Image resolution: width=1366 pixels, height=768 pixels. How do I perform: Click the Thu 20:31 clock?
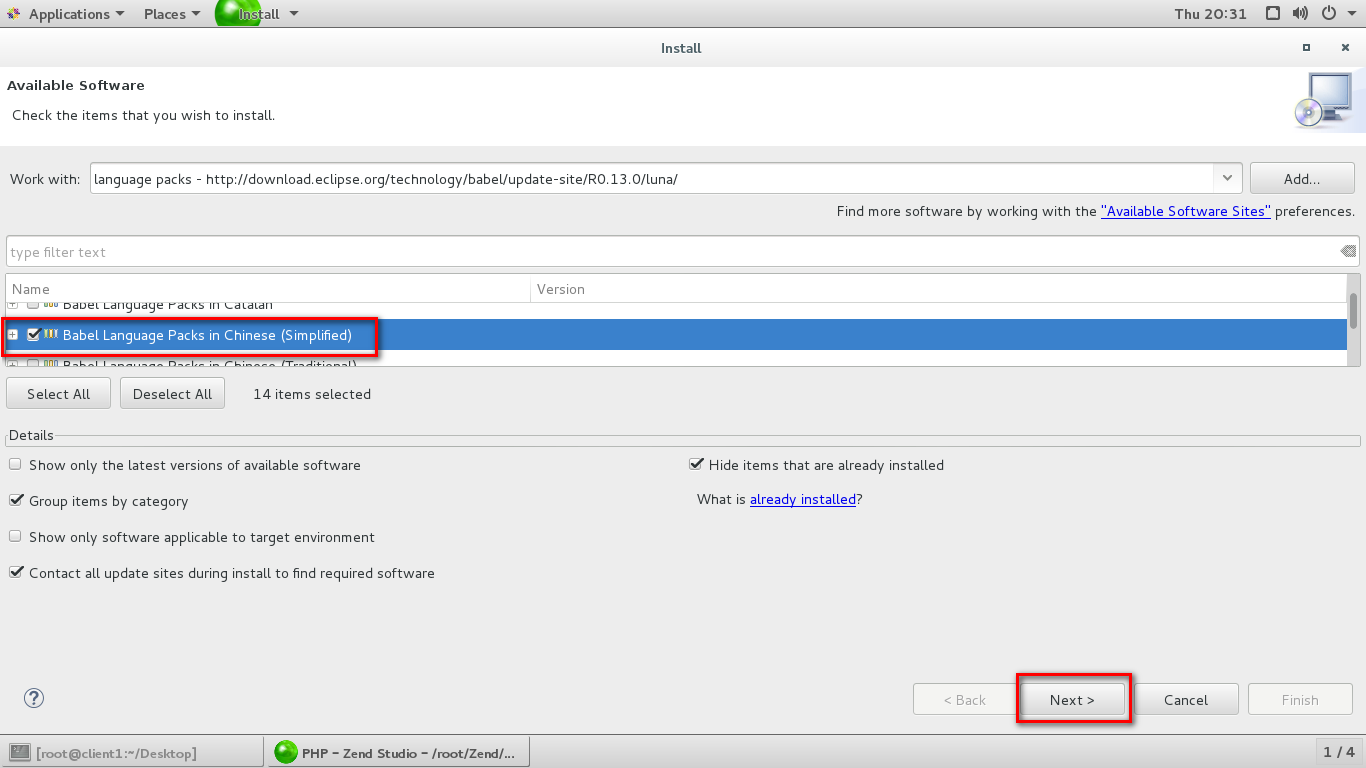[x=1210, y=14]
